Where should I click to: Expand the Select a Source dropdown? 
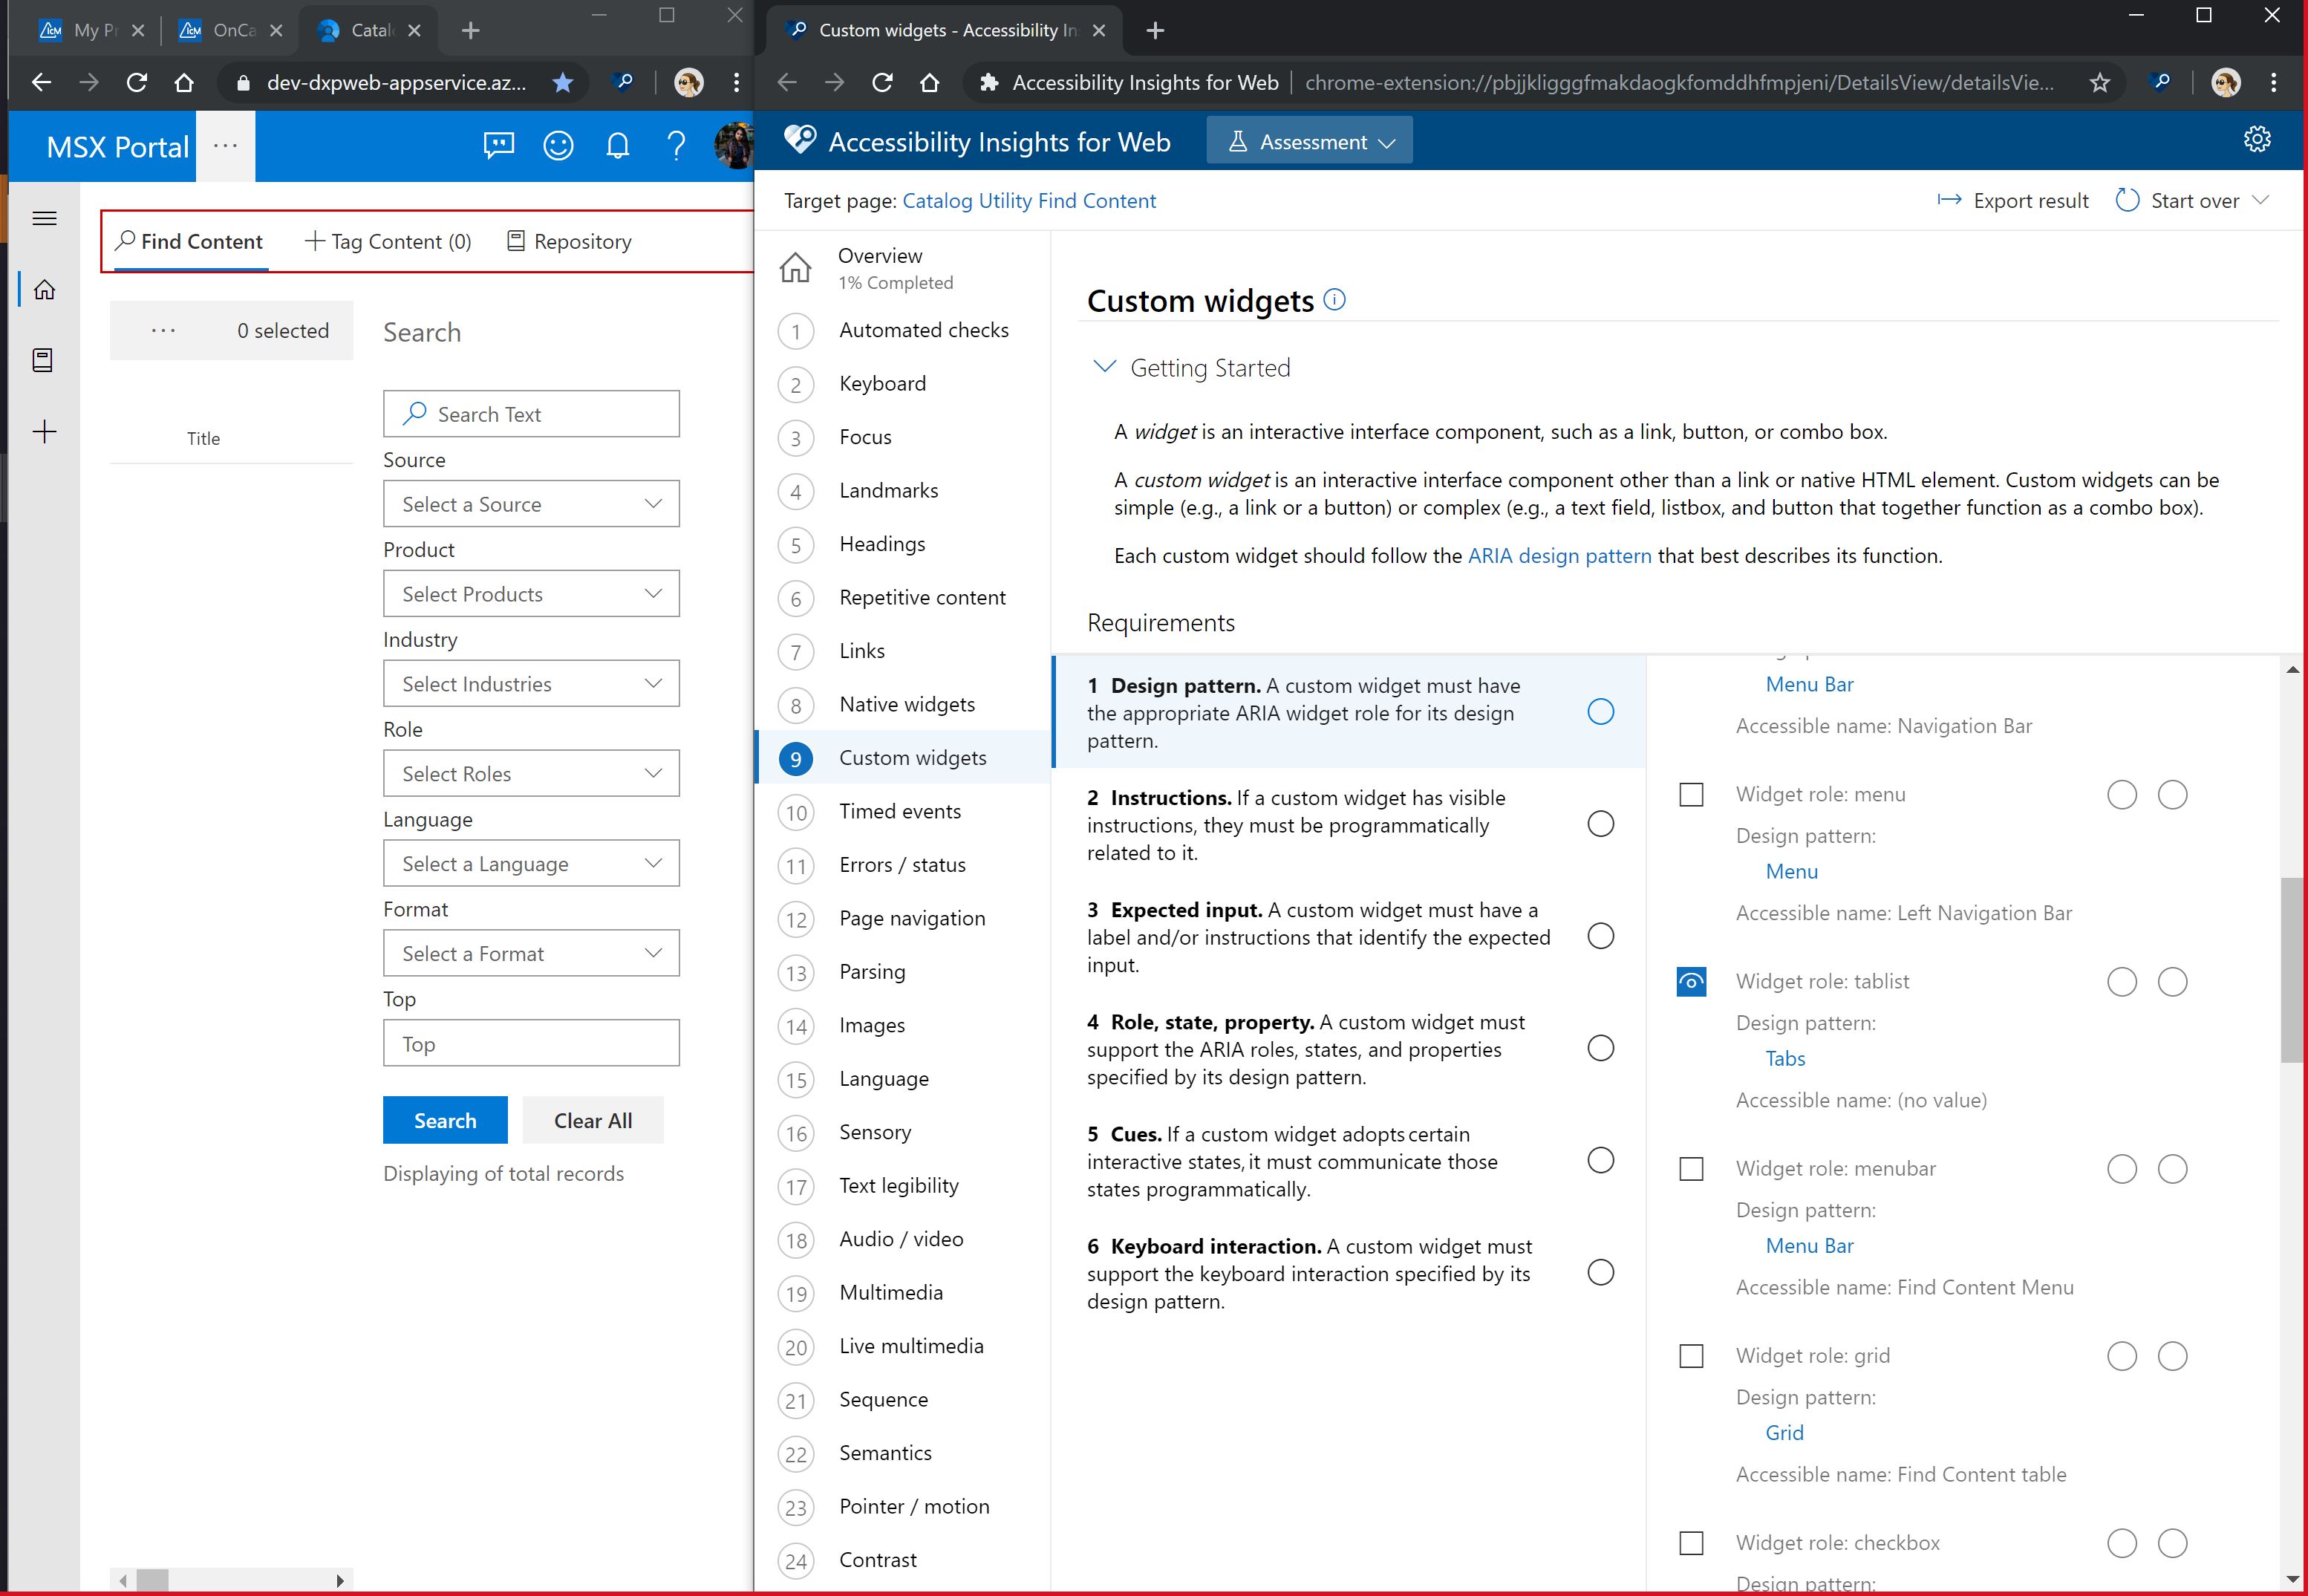coord(531,504)
